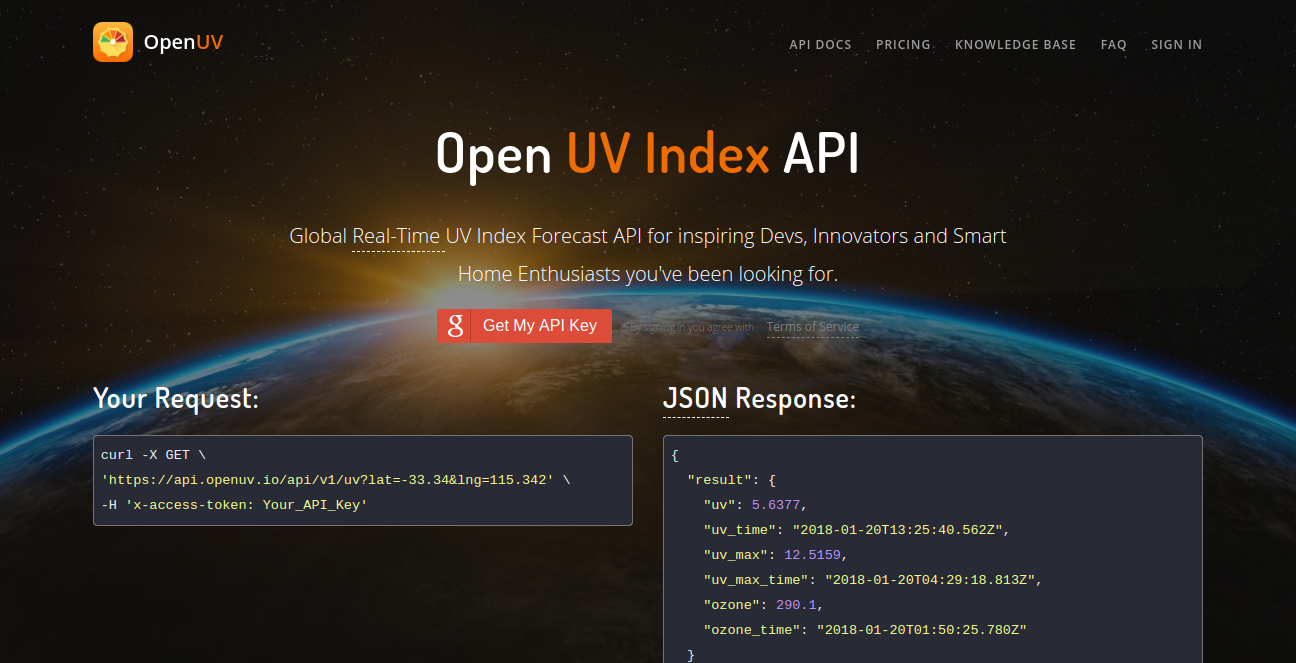
Task: Click the uv_max value 12.5159
Action: (x=810, y=555)
